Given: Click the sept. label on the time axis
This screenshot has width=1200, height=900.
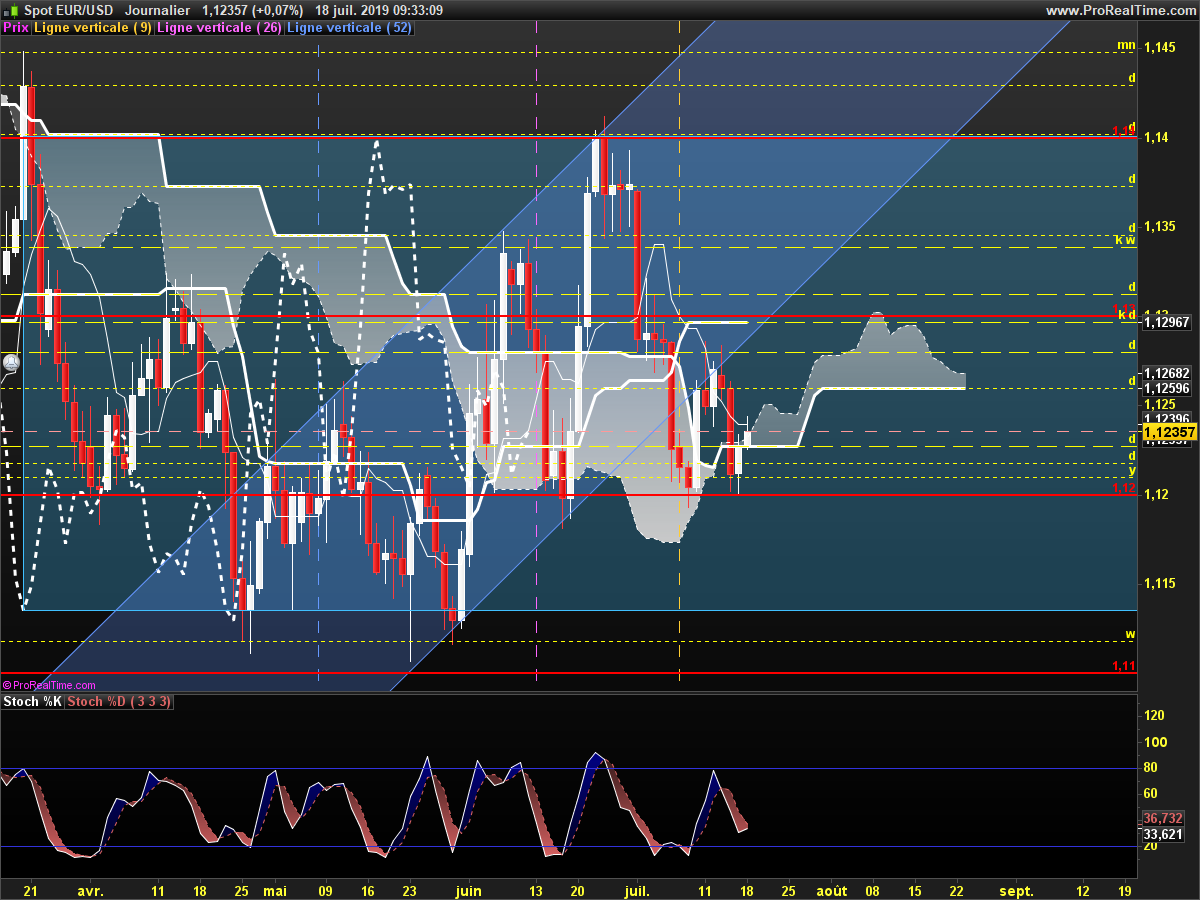Looking at the screenshot, I should pyautogui.click(x=1017, y=889).
